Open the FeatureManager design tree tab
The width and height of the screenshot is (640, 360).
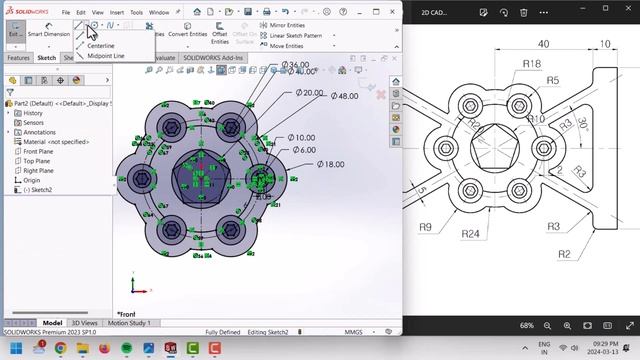point(12,80)
